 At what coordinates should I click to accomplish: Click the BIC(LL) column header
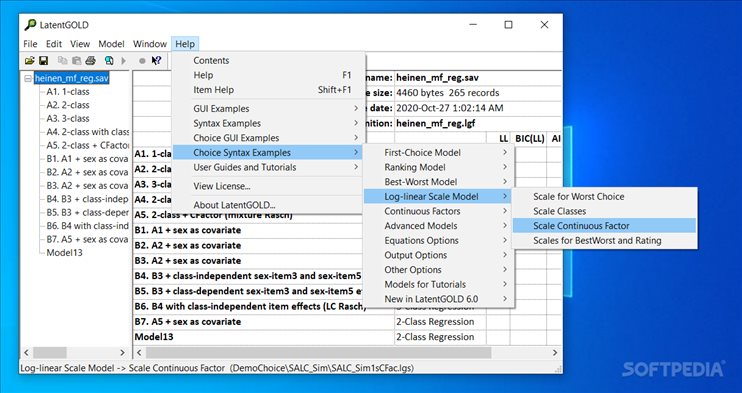click(530, 139)
